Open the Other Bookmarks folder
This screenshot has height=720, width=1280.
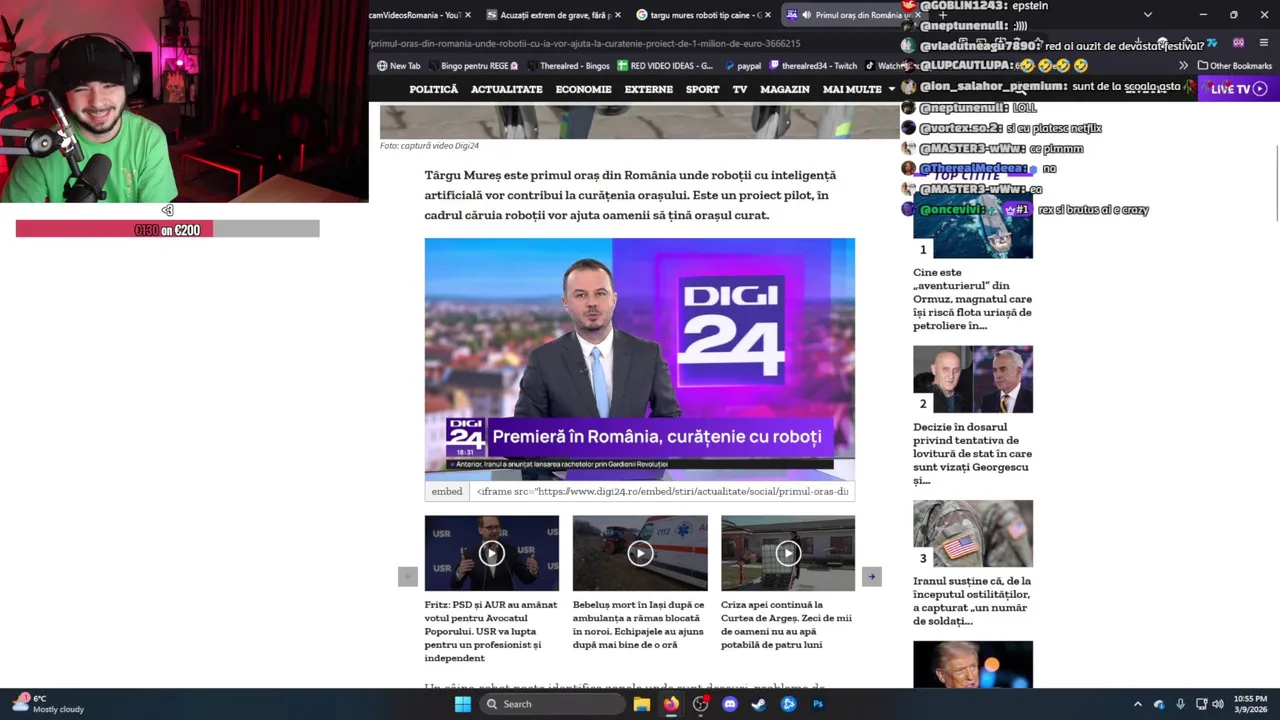(x=1234, y=66)
